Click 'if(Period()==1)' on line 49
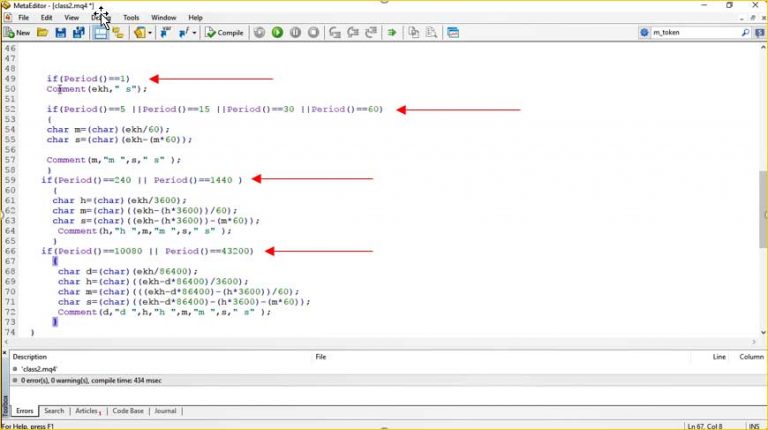This screenshot has height=430, width=768. pos(88,79)
